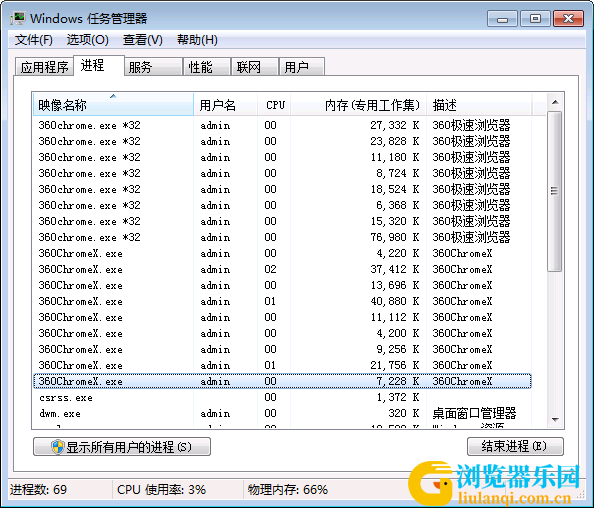Viewport: 594px width, 508px height.
Task: Click 显示所有用户的进程(S) button
Action: click(x=122, y=447)
